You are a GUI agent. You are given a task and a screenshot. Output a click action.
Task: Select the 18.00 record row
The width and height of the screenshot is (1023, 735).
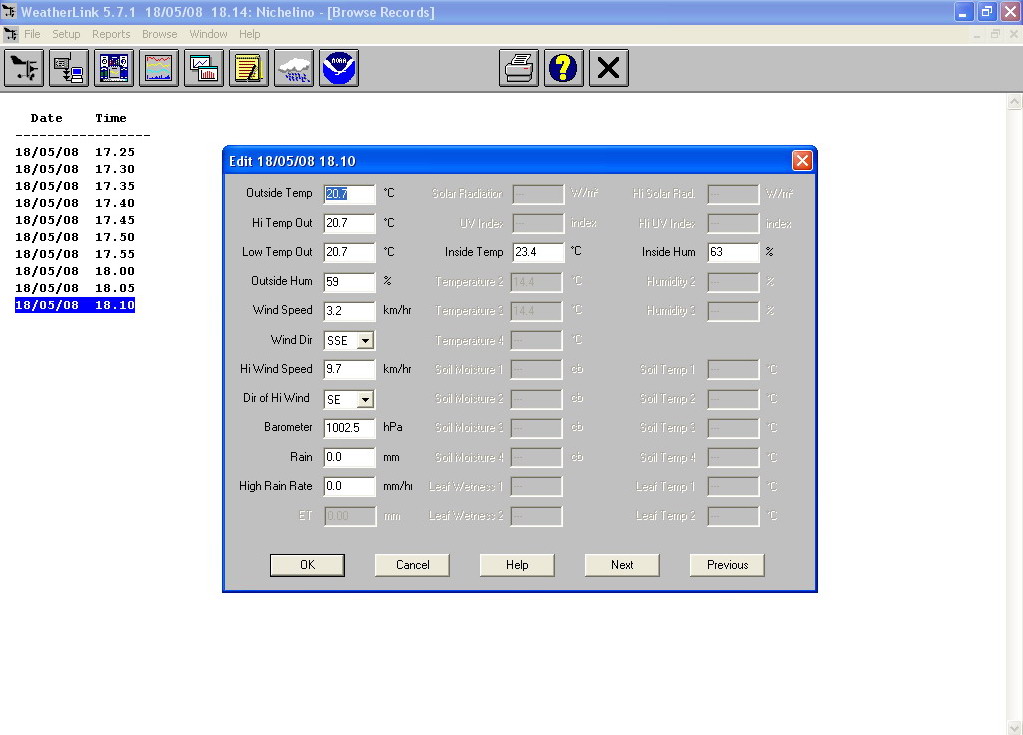75,271
